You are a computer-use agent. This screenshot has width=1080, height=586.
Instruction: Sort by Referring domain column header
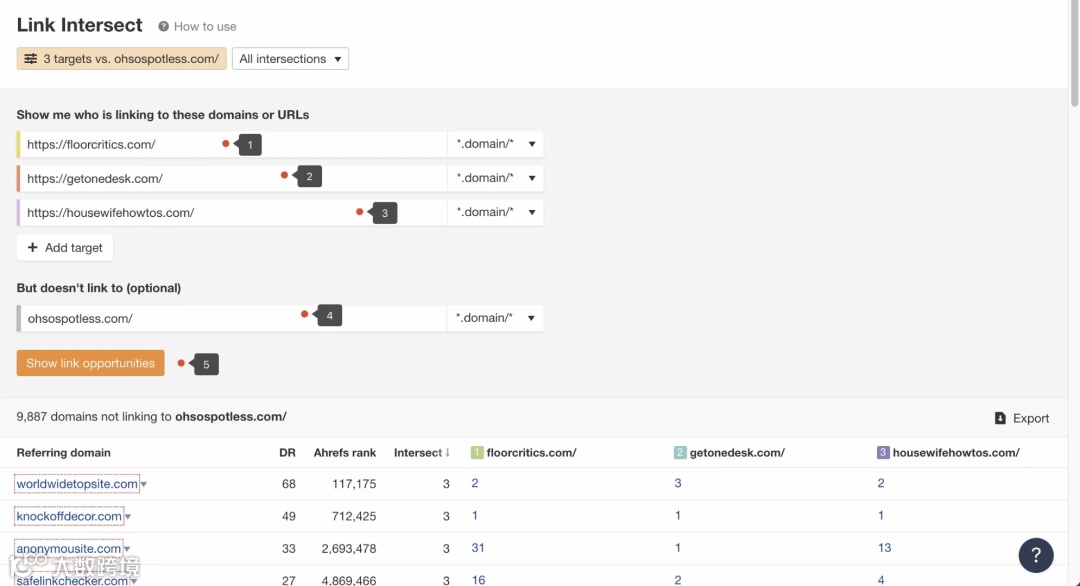click(x=63, y=452)
